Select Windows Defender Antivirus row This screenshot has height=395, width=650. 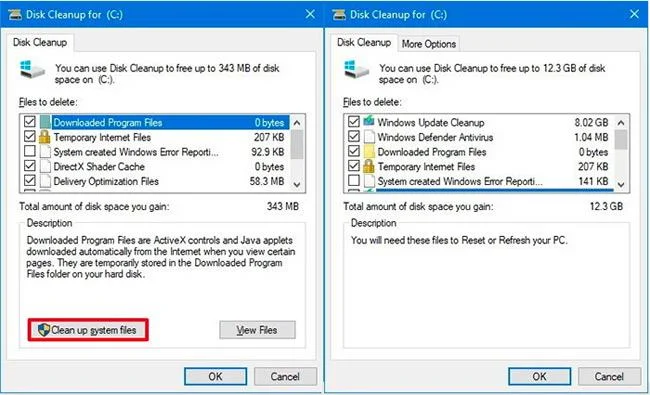coord(479,137)
